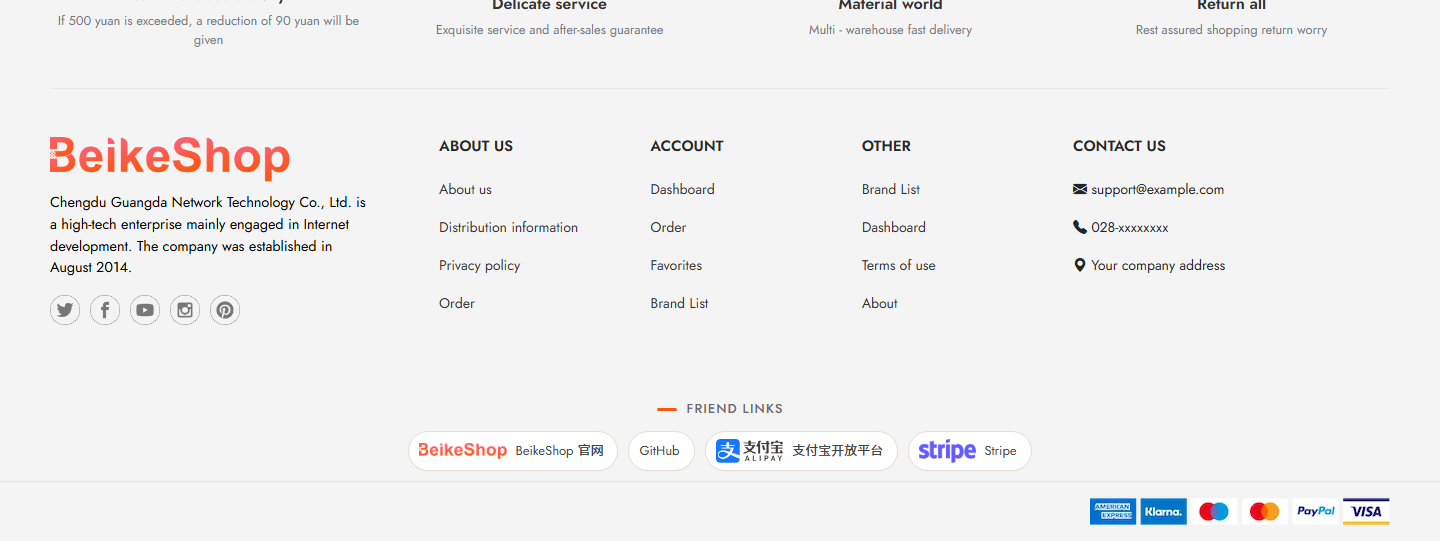Screen dimensions: 1440x560
Task: Click the email envelope icon
Action: 1080,189
